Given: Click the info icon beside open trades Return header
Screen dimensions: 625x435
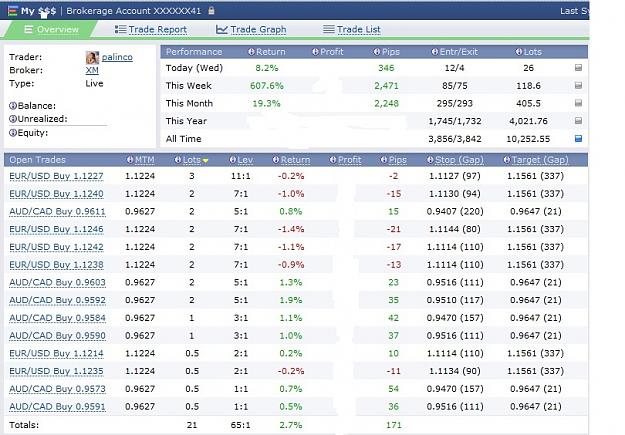Looking at the screenshot, I should click(276, 160).
